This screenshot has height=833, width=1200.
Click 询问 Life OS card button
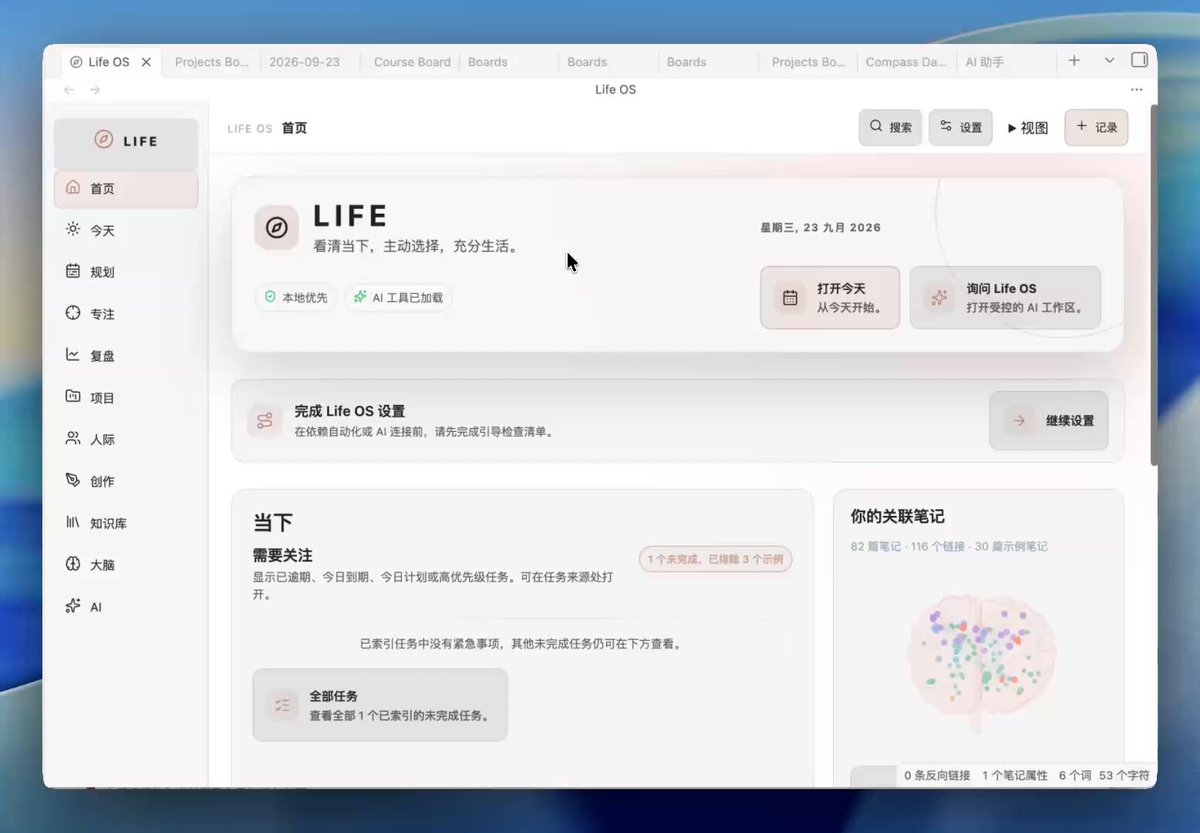click(x=1005, y=297)
